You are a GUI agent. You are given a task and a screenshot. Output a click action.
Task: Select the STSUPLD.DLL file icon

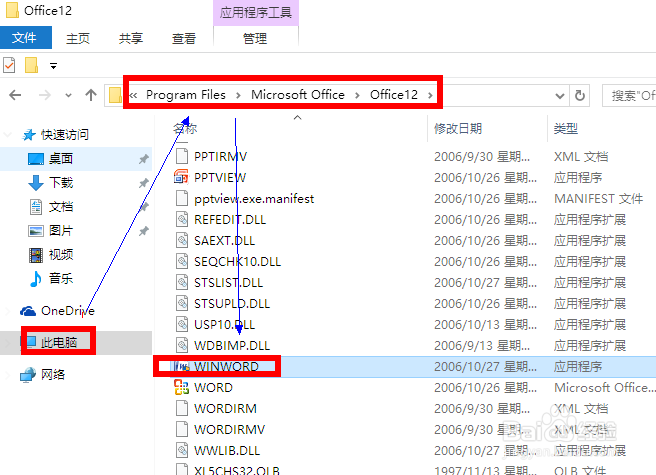(182, 303)
